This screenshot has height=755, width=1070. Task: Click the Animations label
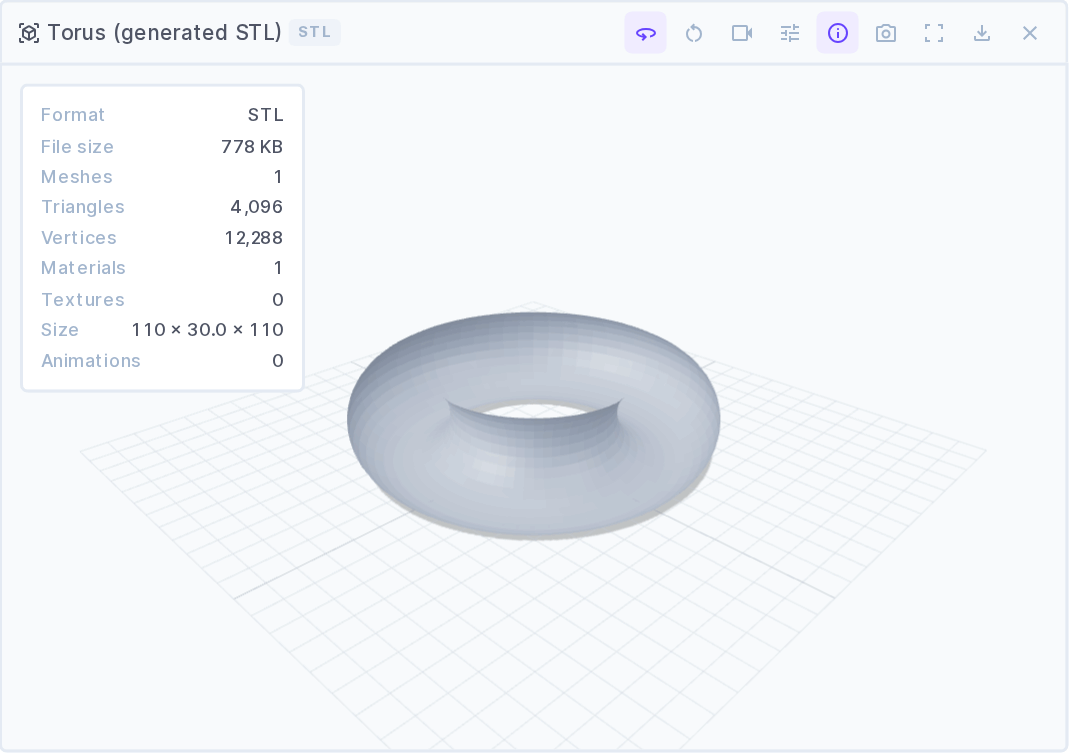click(91, 360)
